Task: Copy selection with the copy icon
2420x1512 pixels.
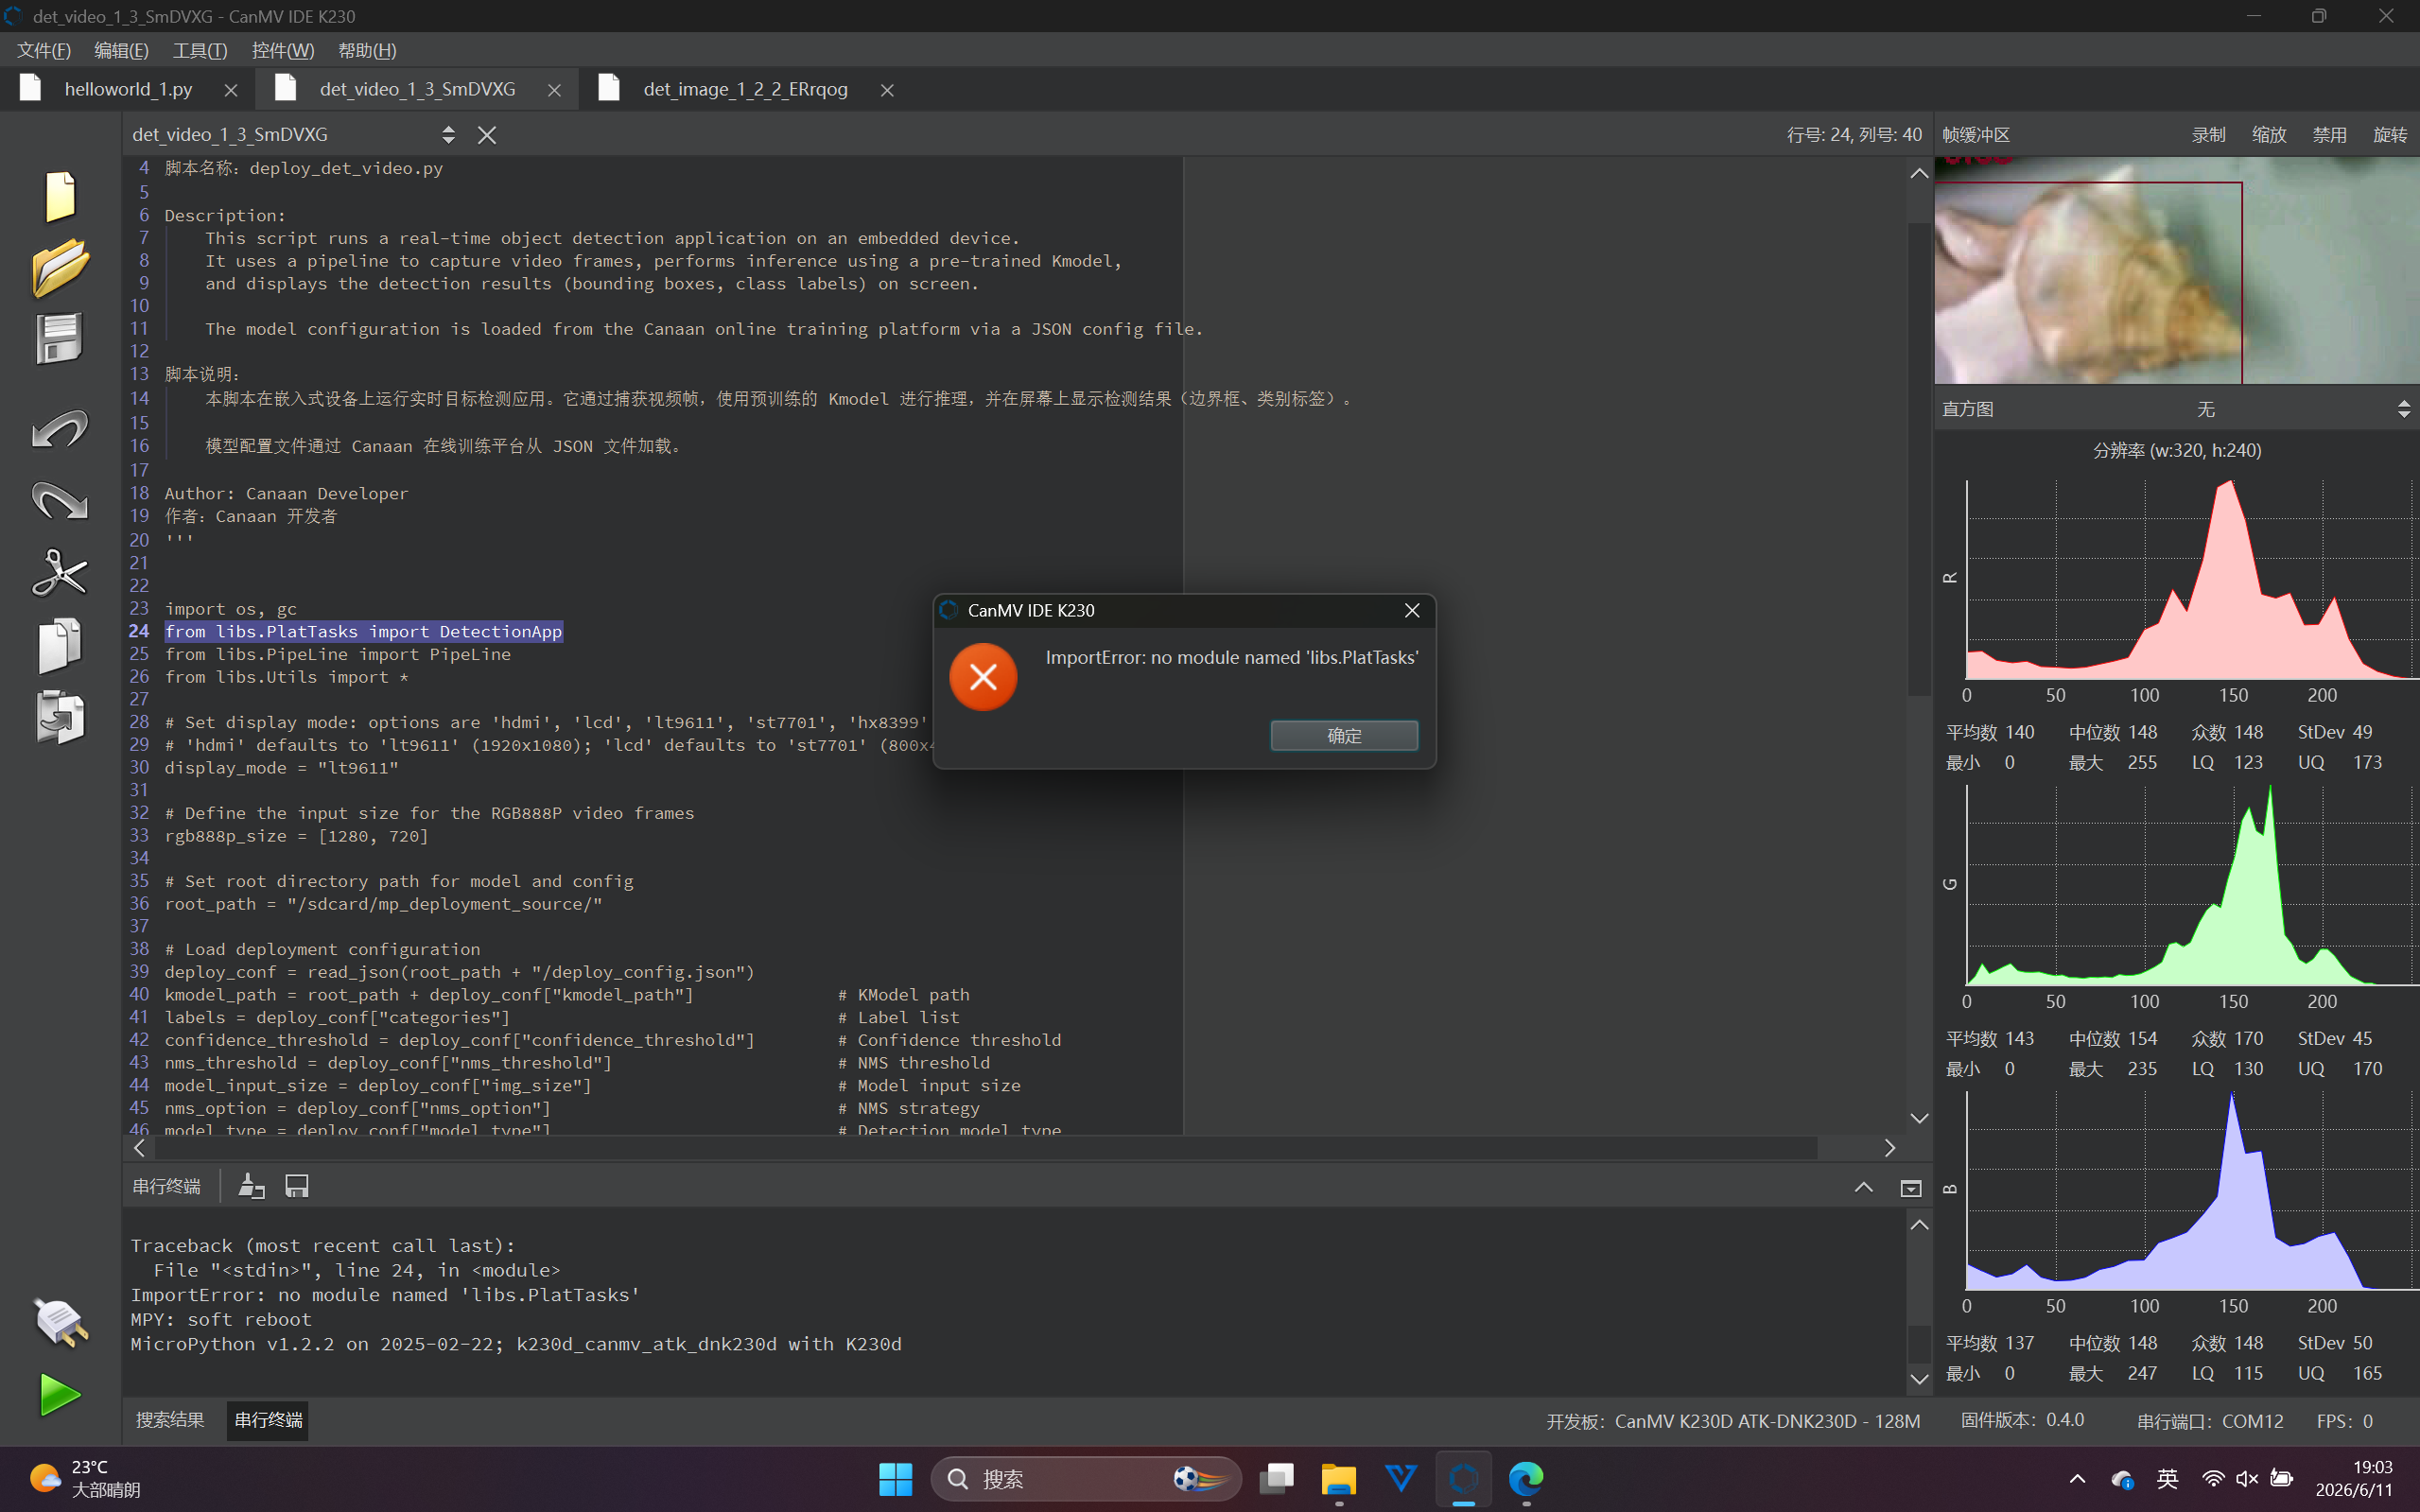Action: 59,645
